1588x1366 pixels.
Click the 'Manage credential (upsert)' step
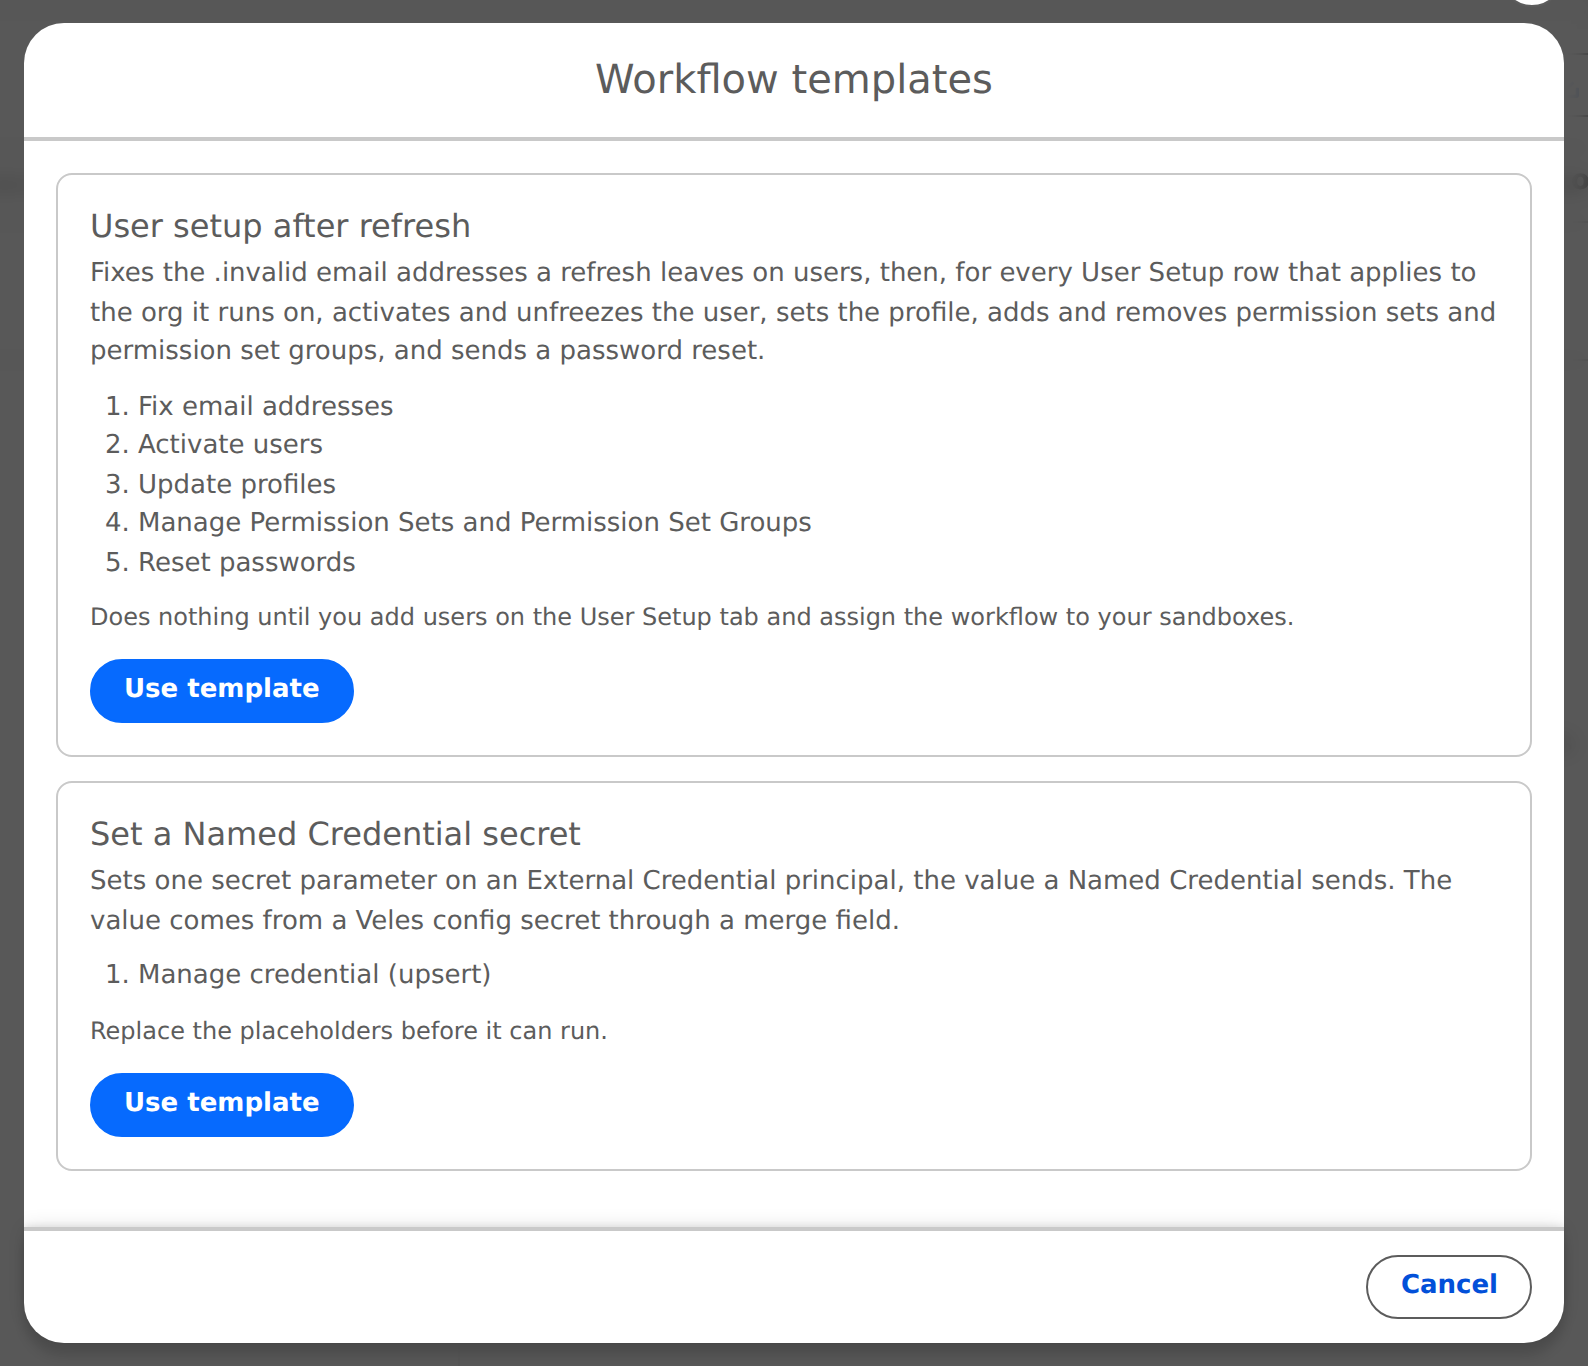(x=315, y=974)
